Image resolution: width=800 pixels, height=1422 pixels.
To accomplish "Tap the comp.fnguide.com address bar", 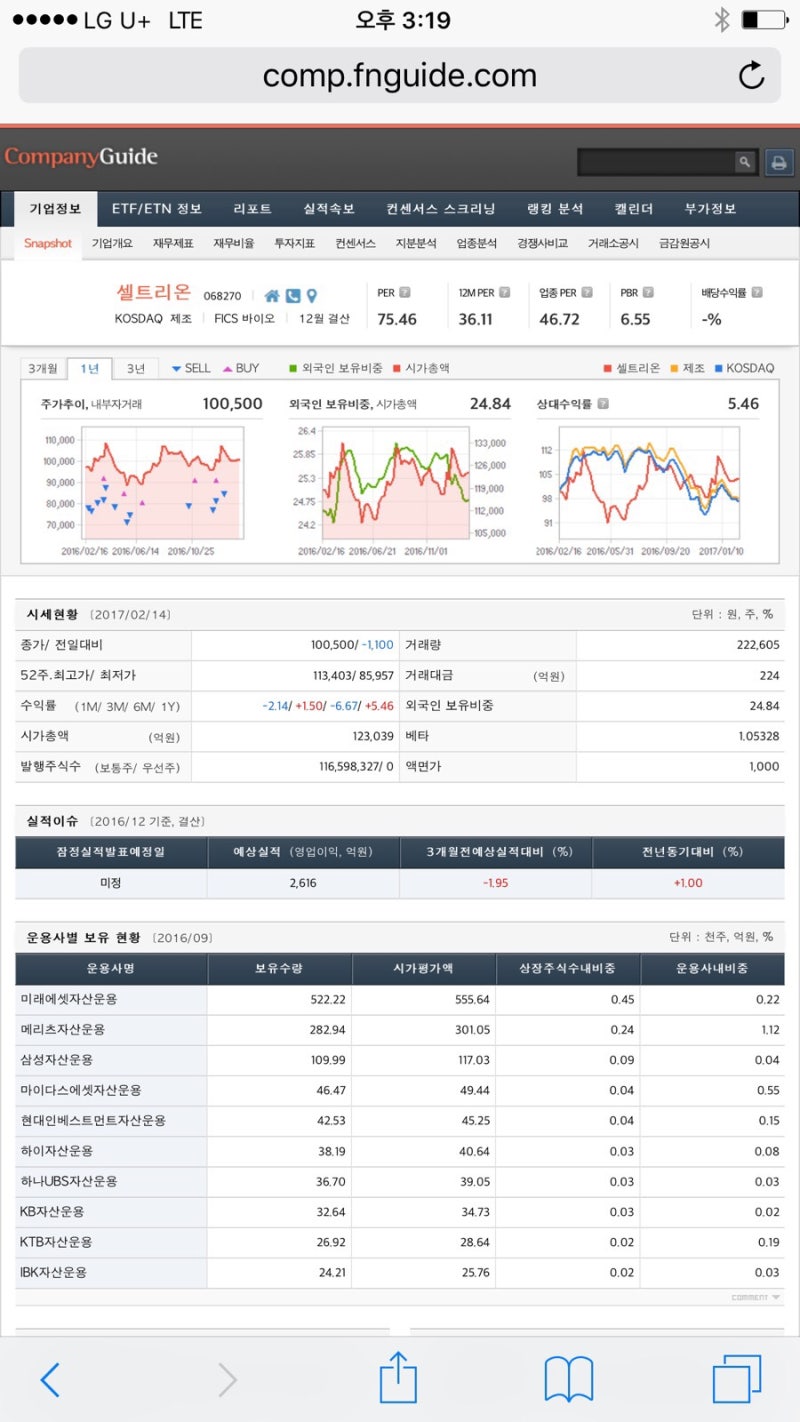I will pos(399,73).
